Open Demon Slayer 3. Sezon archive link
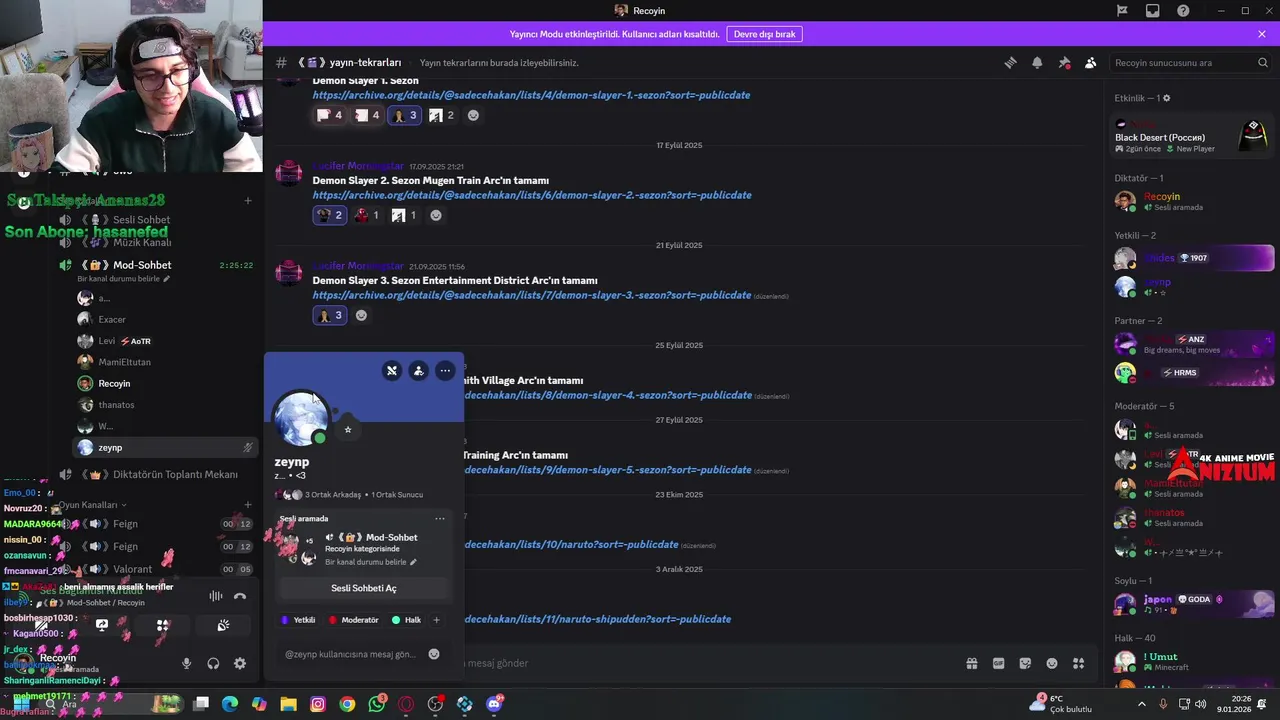Image resolution: width=1280 pixels, height=720 pixels. tap(532, 295)
